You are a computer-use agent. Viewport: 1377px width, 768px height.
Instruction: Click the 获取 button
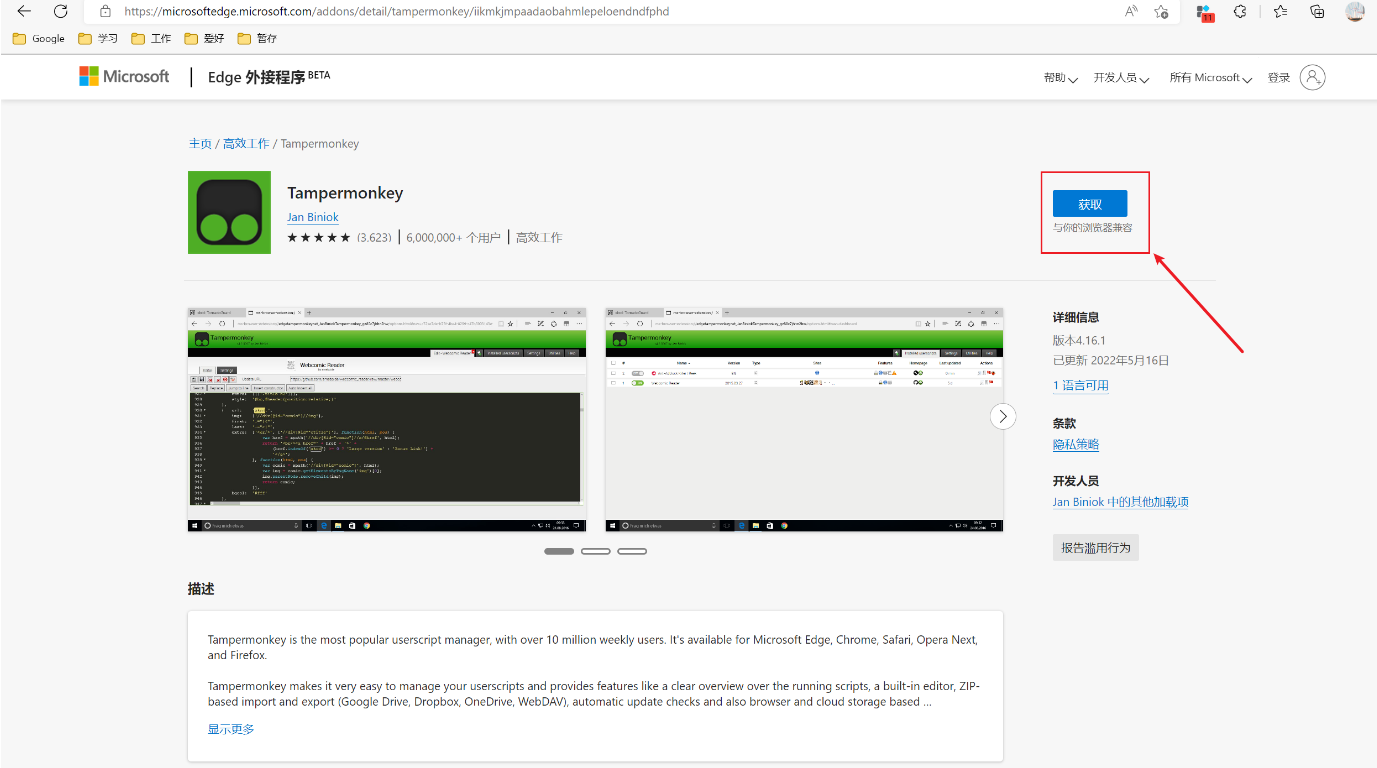click(1090, 204)
